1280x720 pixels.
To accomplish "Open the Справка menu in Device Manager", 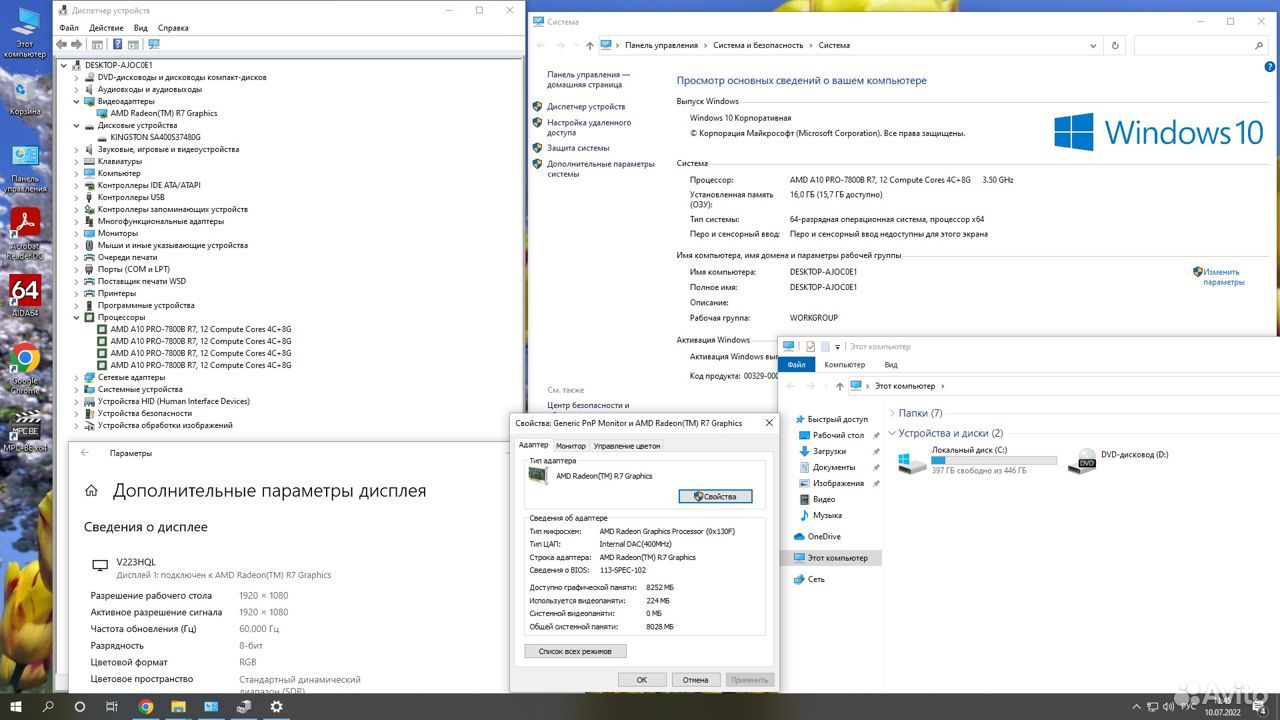I will pyautogui.click(x=173, y=28).
